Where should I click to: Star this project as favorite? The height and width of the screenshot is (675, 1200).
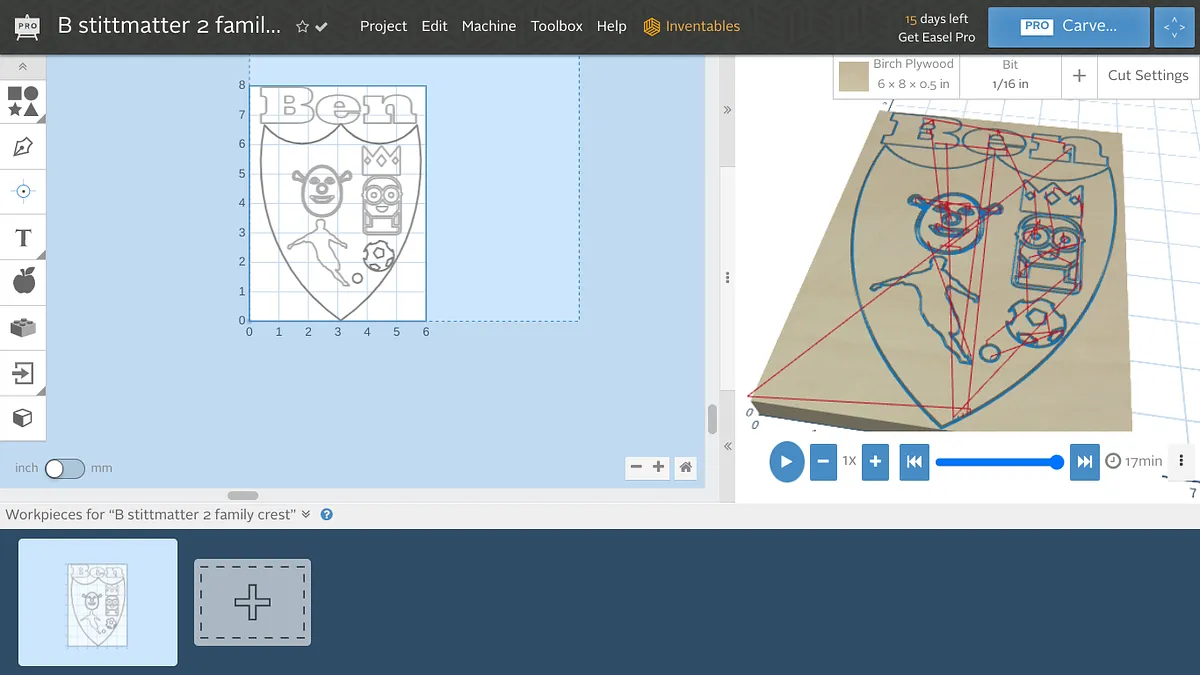pos(302,27)
